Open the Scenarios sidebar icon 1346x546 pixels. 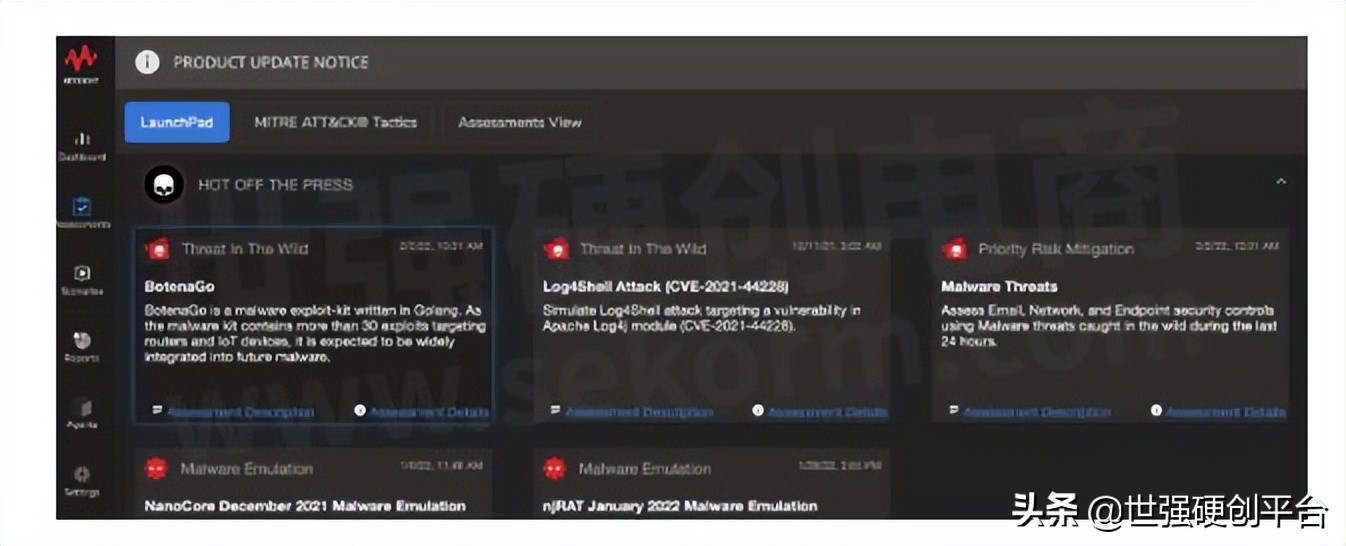pos(83,272)
